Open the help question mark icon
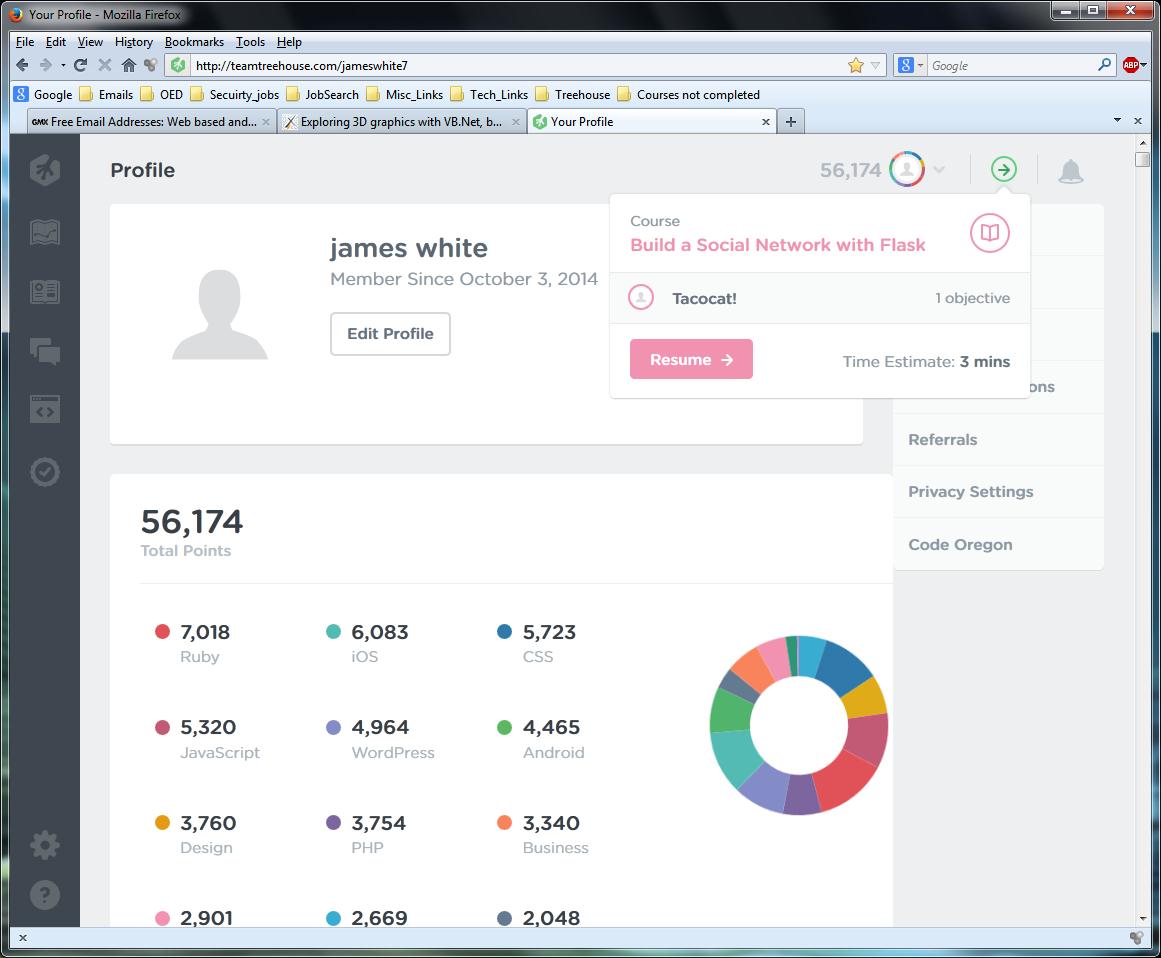This screenshot has width=1161, height=958. 45,895
